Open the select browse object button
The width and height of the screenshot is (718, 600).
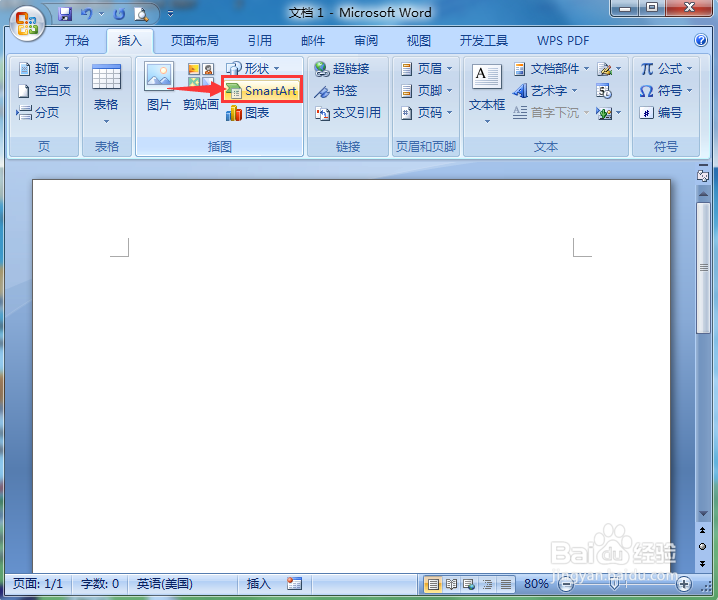(x=702, y=547)
